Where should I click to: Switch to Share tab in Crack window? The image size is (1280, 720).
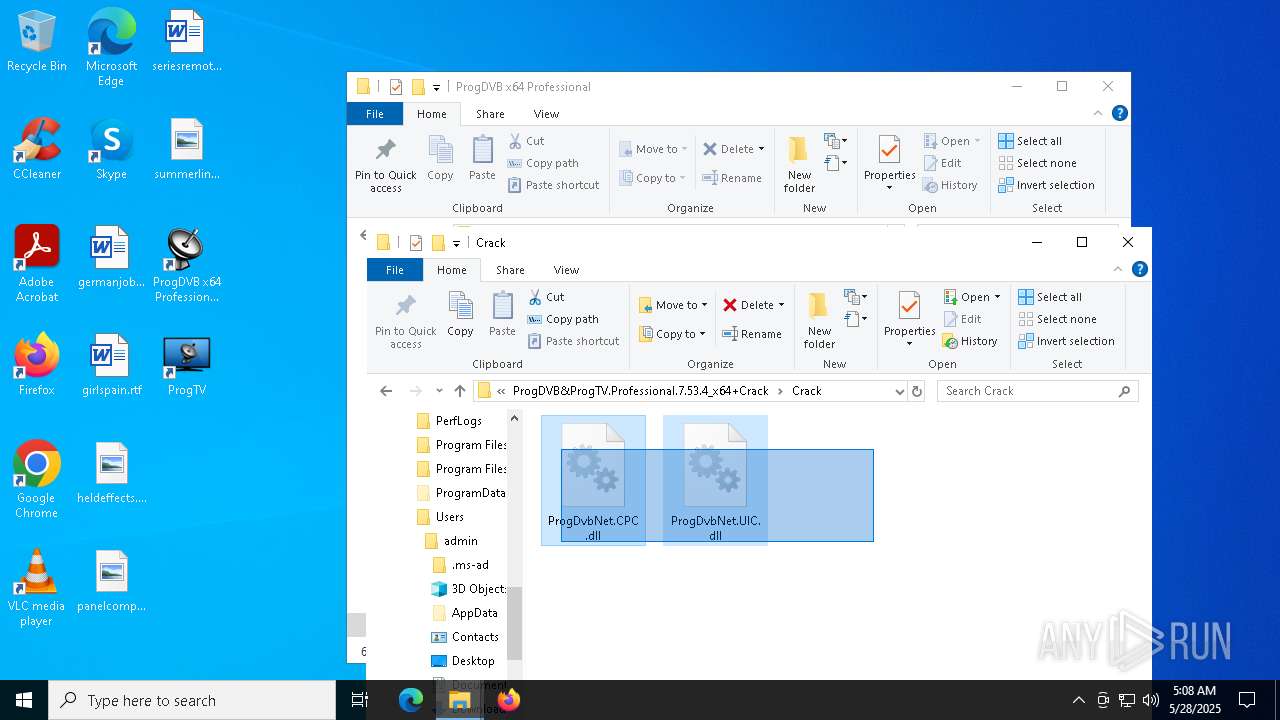[x=510, y=270]
